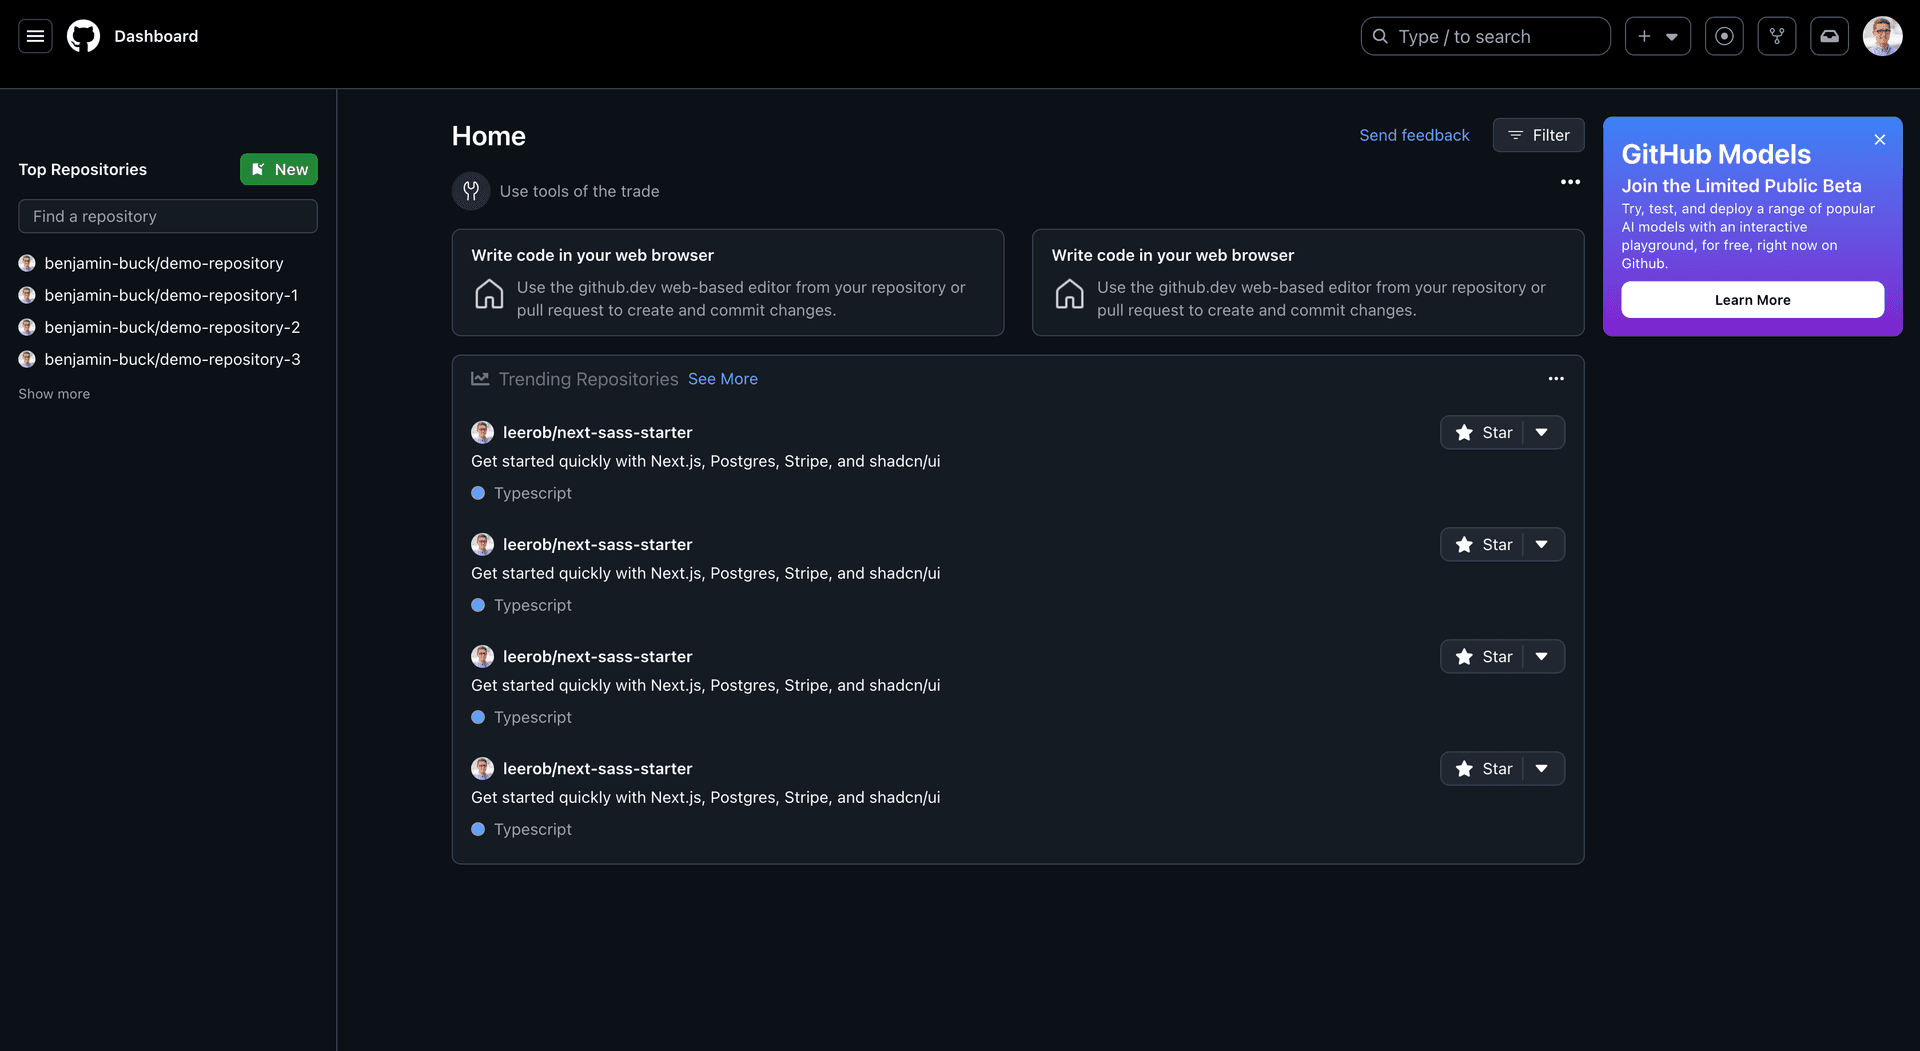The height and width of the screenshot is (1051, 1920).
Task: Click avatar of fourth trending repository
Action: (482, 768)
